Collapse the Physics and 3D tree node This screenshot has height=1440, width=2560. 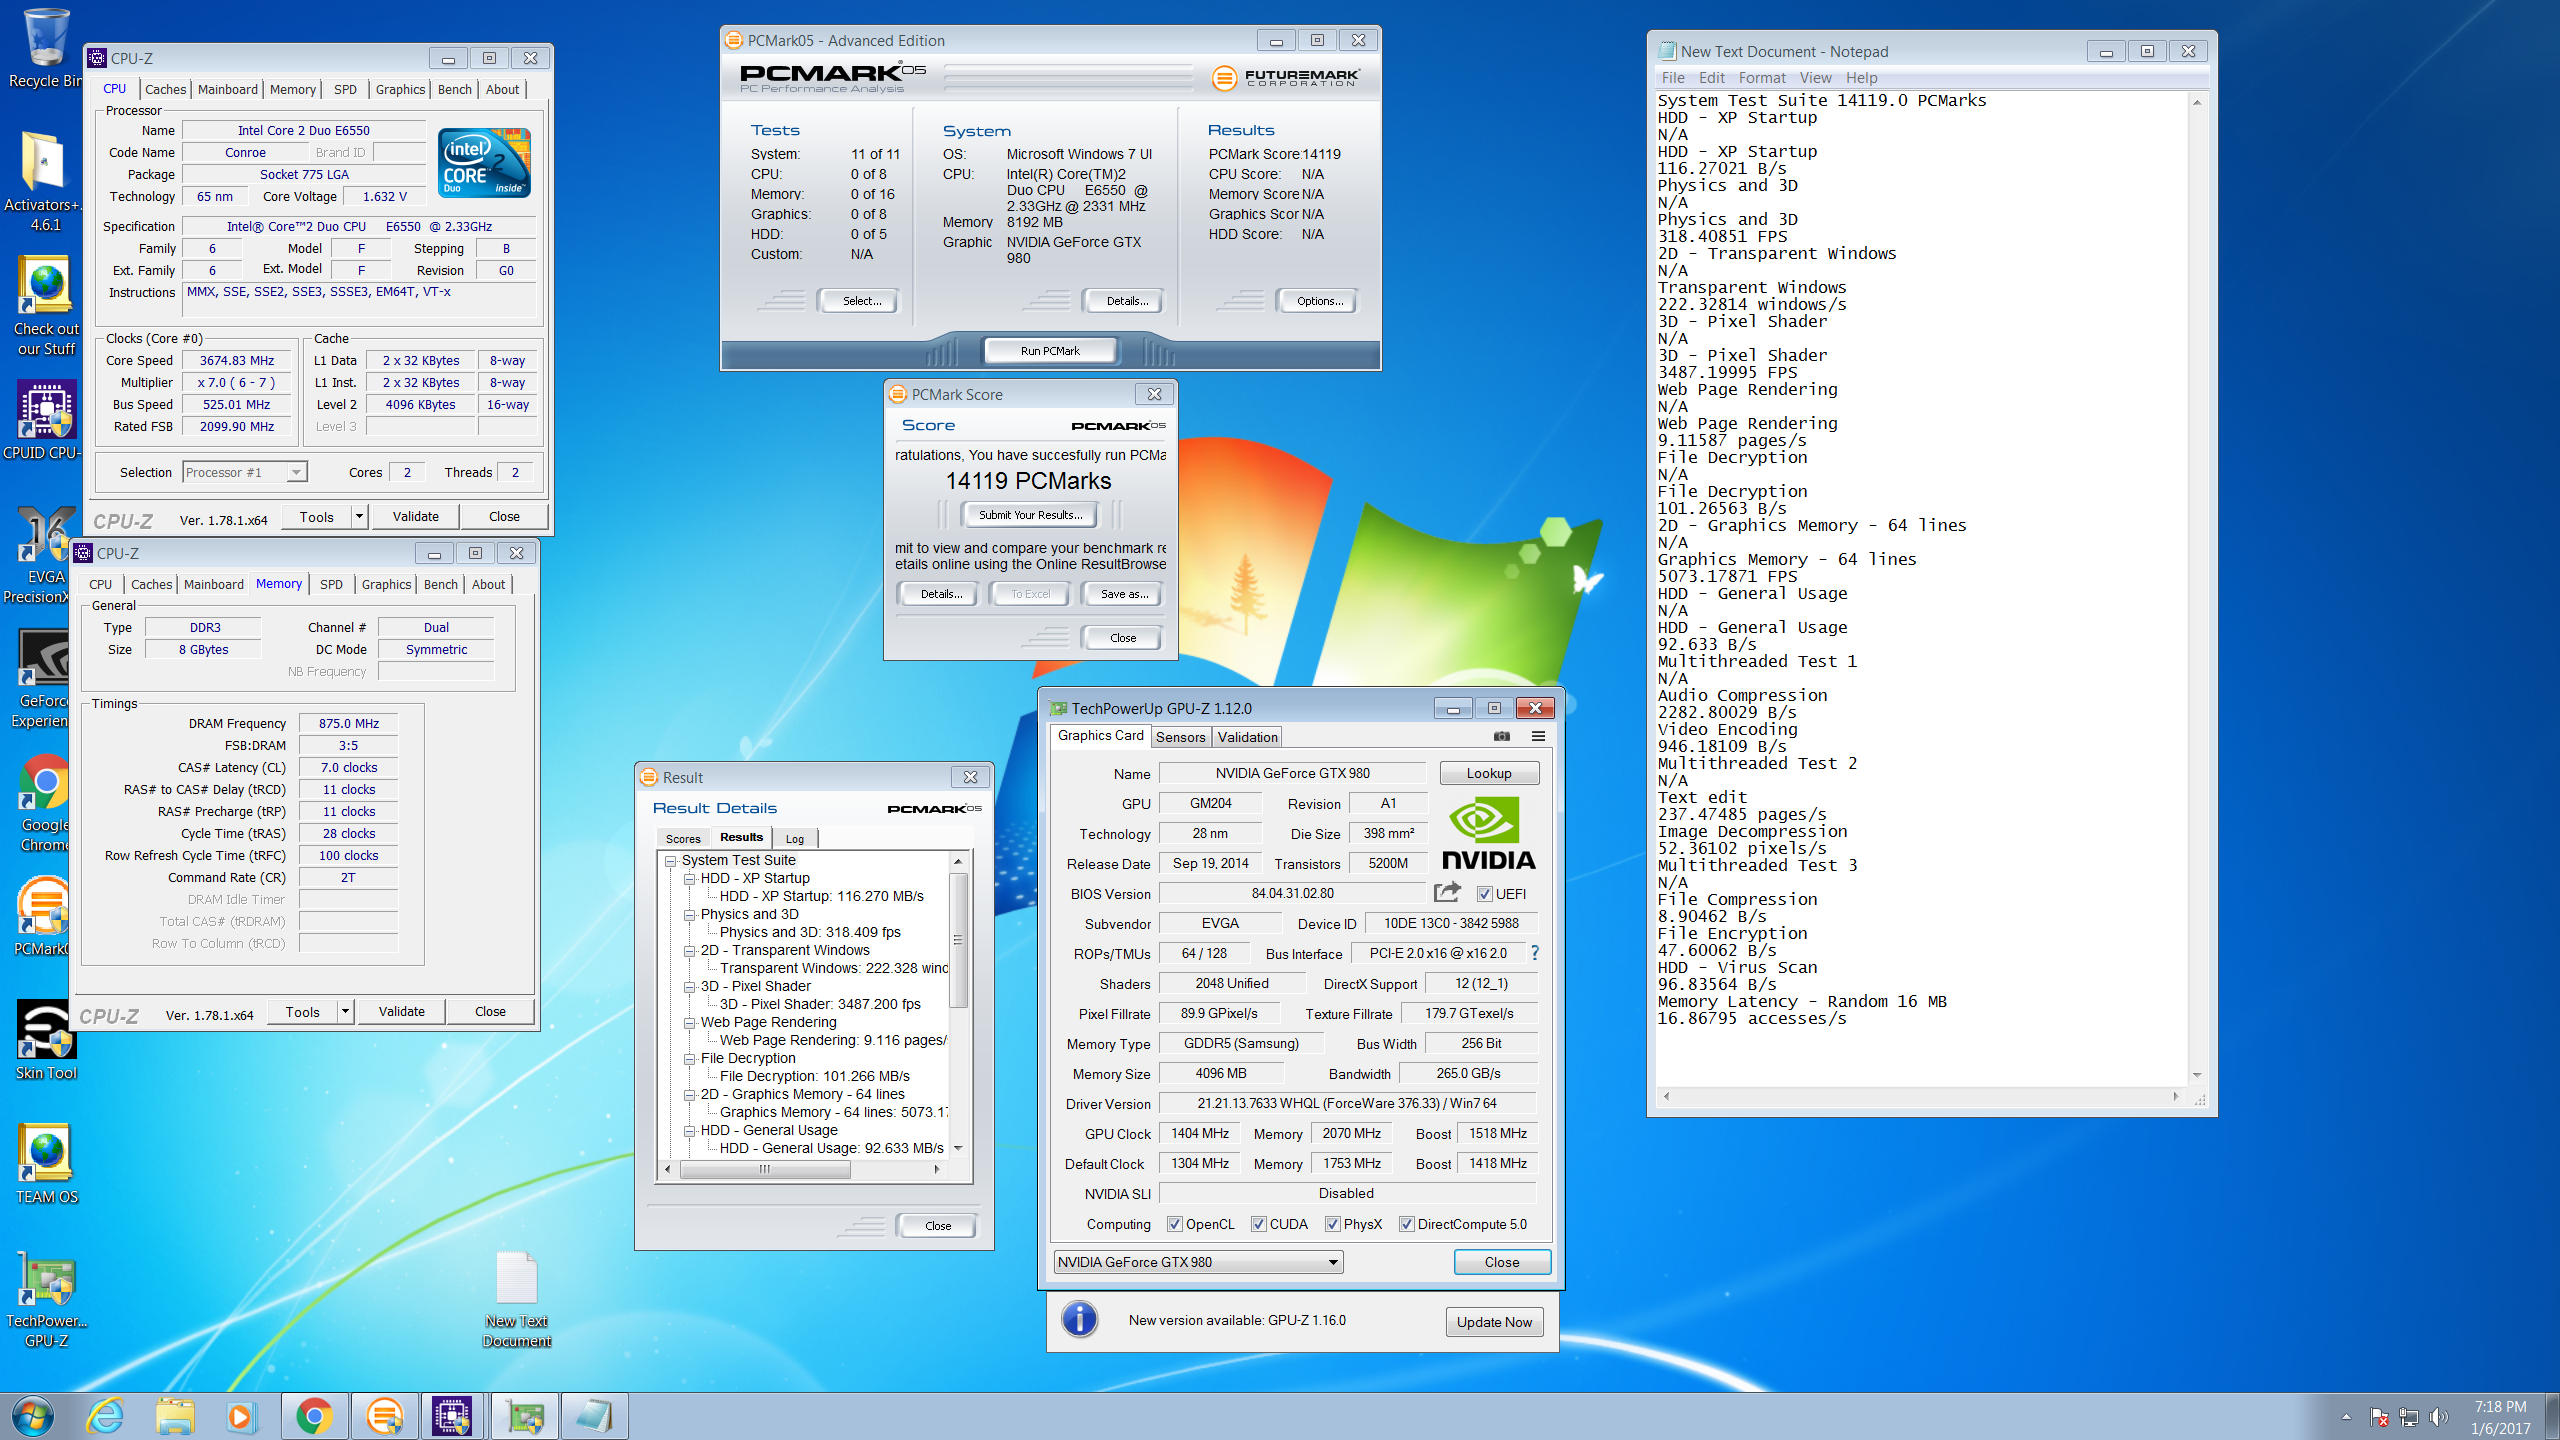point(690,915)
